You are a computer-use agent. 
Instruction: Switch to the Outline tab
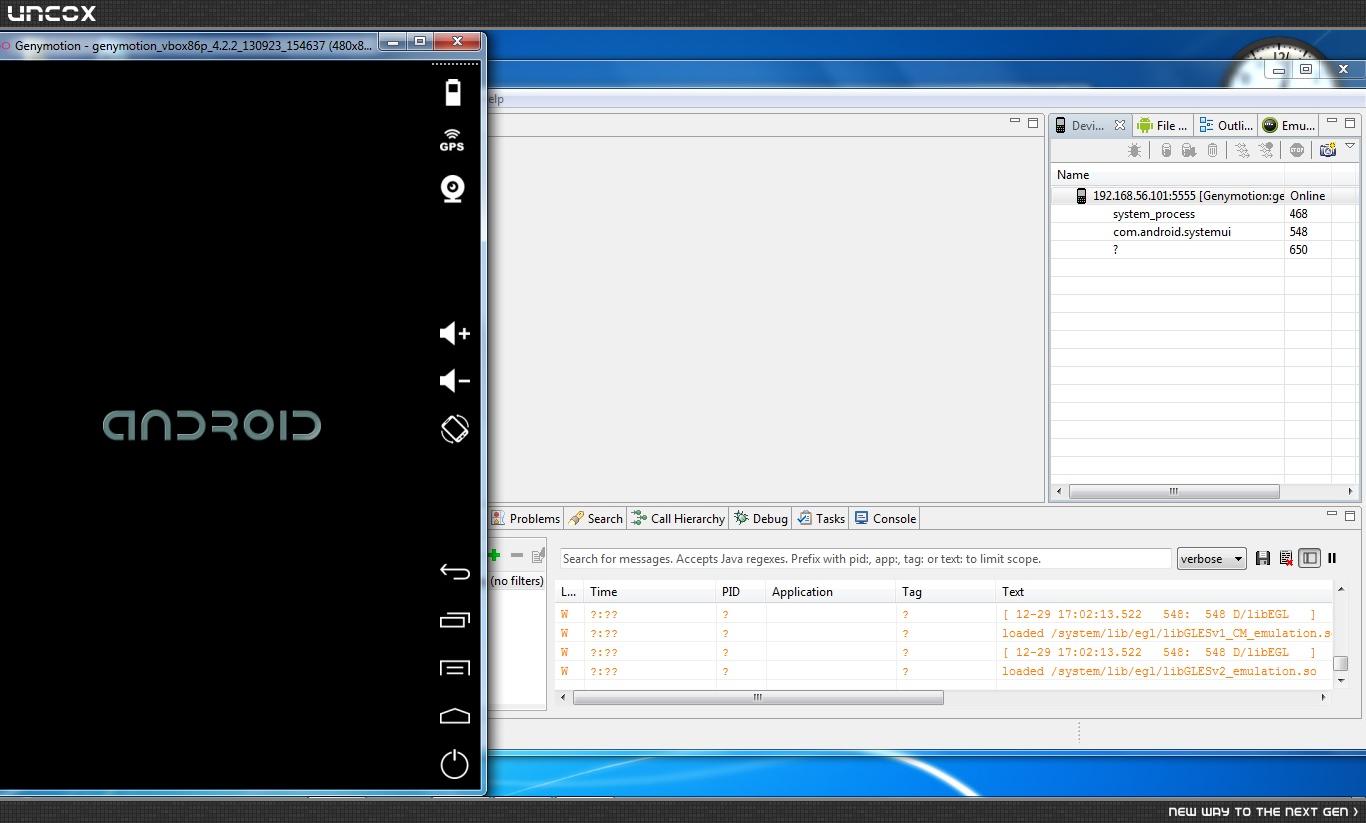pos(1226,125)
